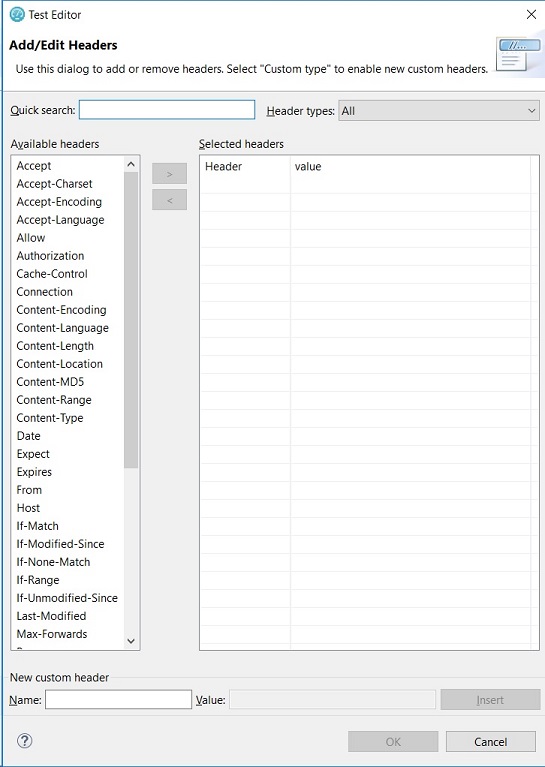This screenshot has height=767, width=545.
Task: Click the remove header left-arrow button
Action: 169,200
